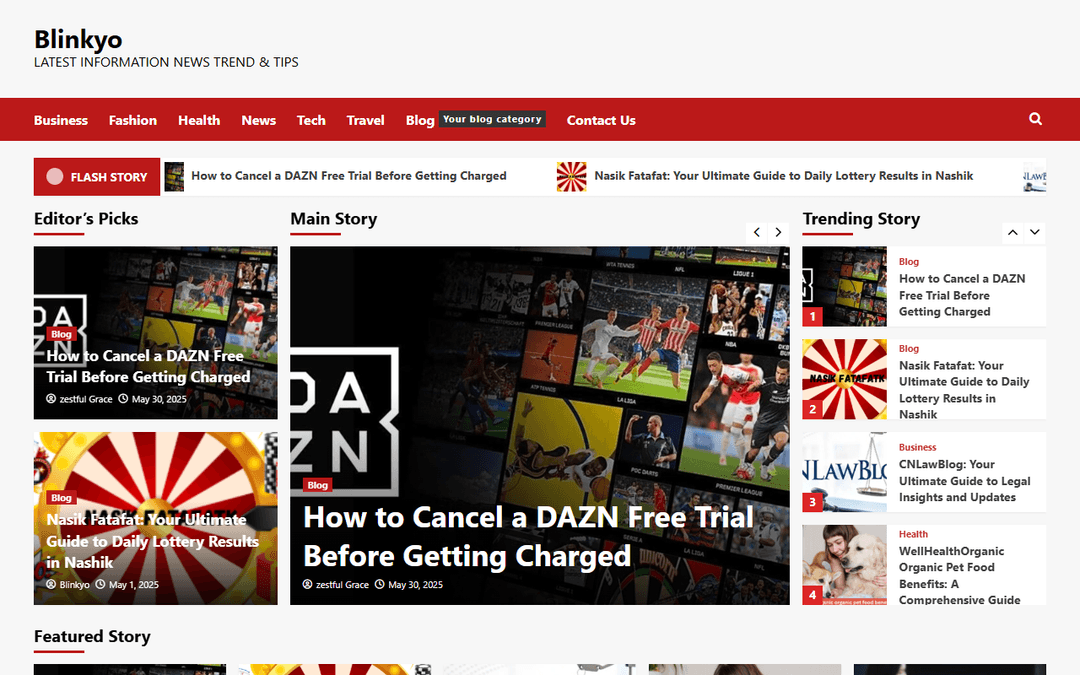Open News in the navigation menu
This screenshot has width=1080, height=675.
[x=258, y=121]
